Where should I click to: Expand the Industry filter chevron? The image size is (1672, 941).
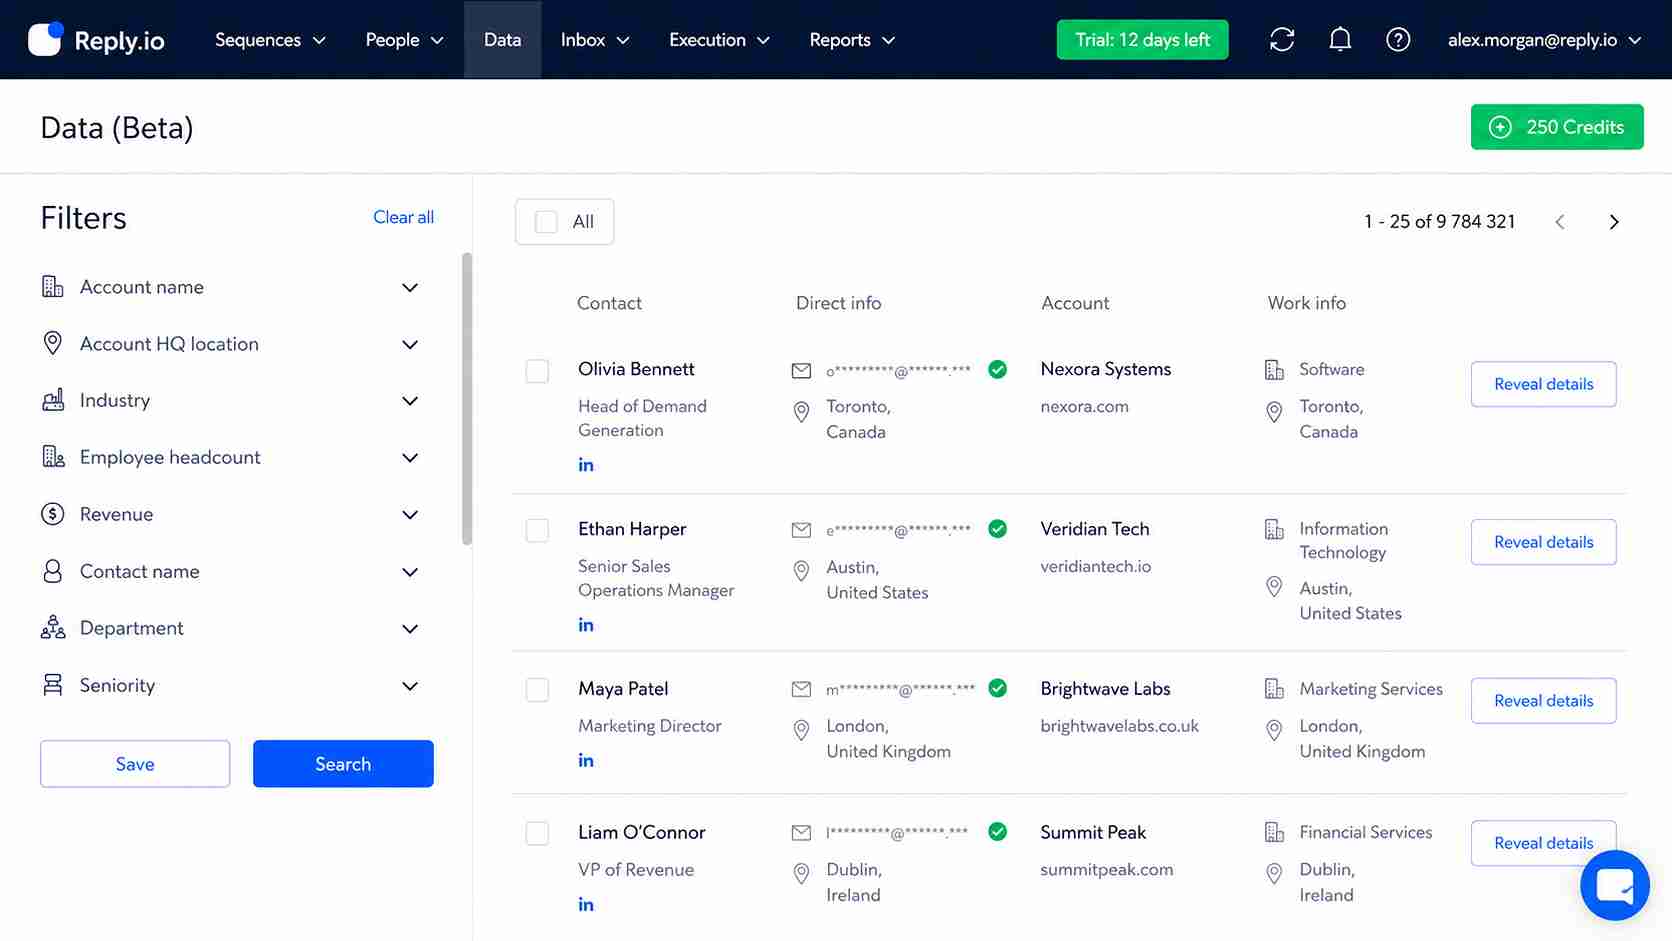[410, 401]
